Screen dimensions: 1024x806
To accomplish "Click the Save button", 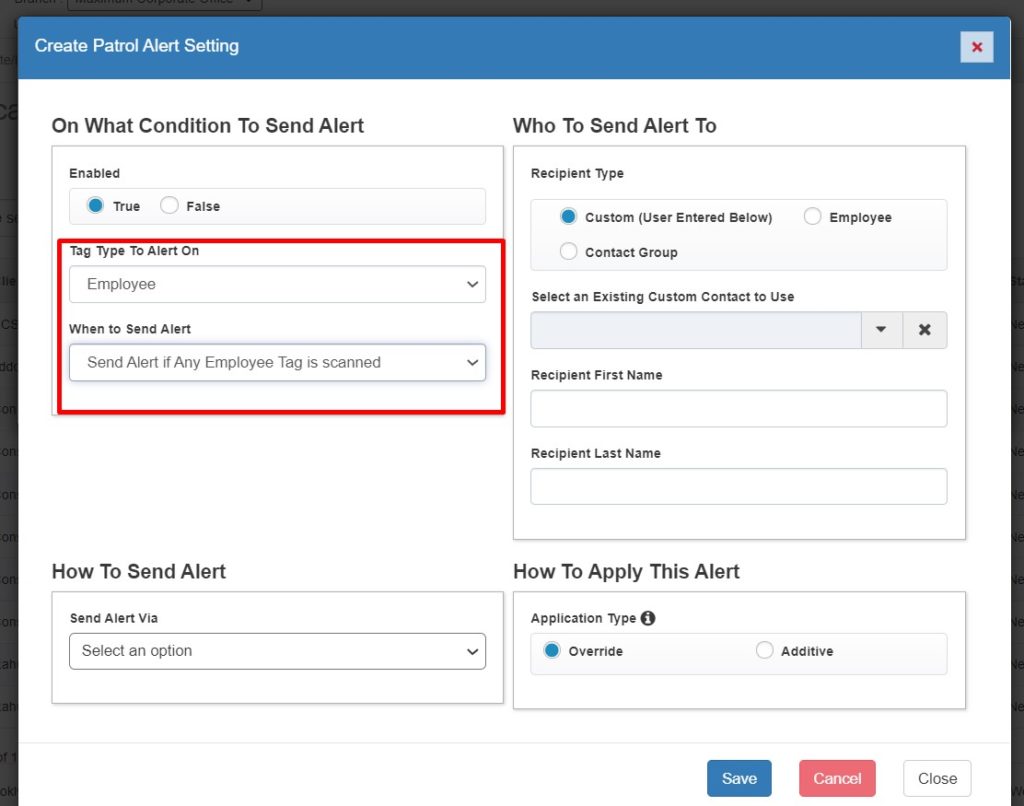I will click(x=739, y=779).
